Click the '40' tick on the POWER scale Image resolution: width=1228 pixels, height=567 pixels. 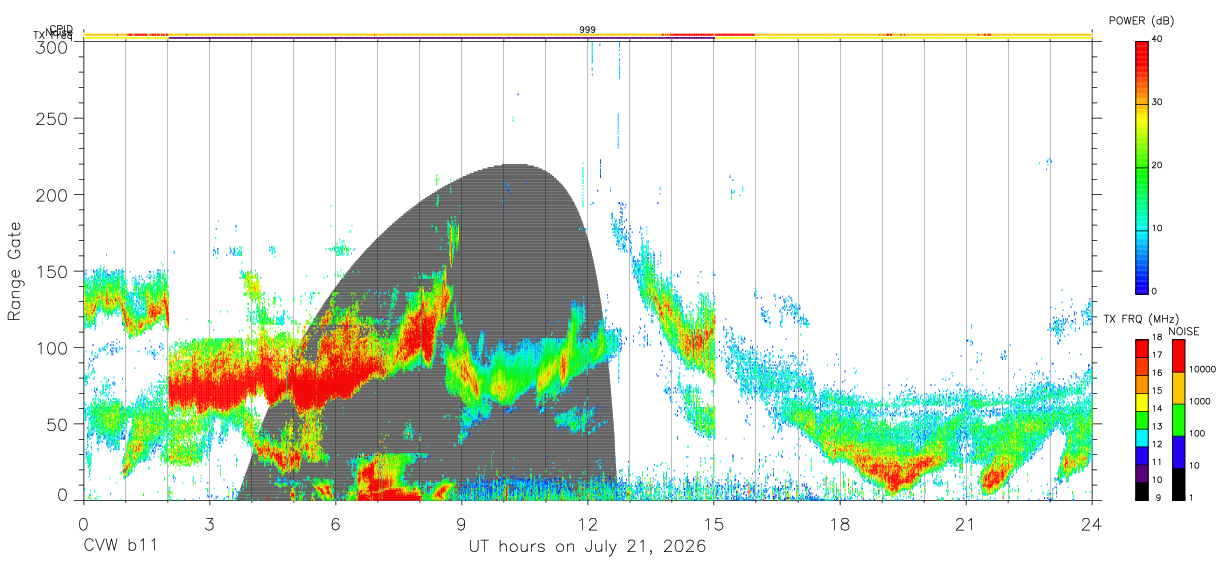(x=1157, y=39)
